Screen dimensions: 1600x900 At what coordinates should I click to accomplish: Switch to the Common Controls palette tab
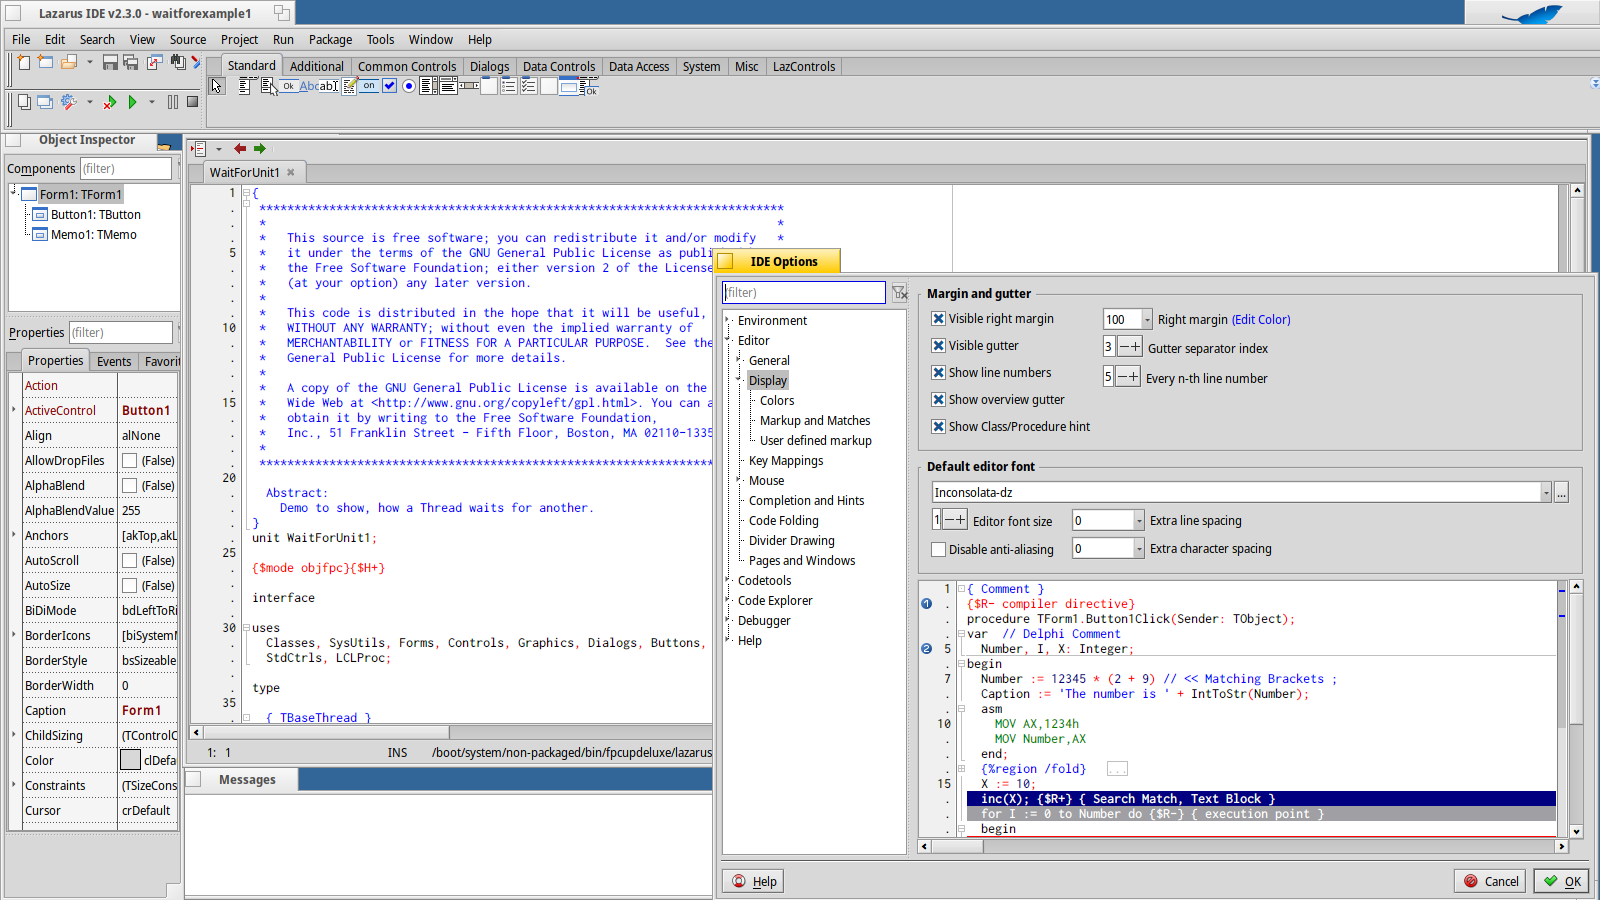(x=406, y=67)
